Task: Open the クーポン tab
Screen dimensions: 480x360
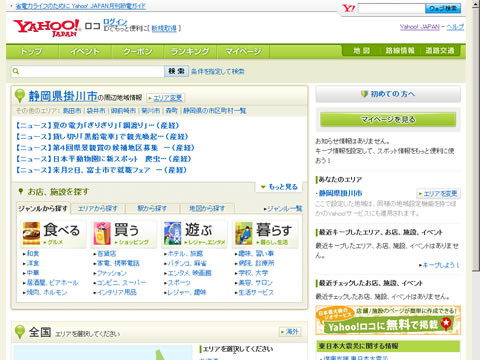Action: coord(138,52)
